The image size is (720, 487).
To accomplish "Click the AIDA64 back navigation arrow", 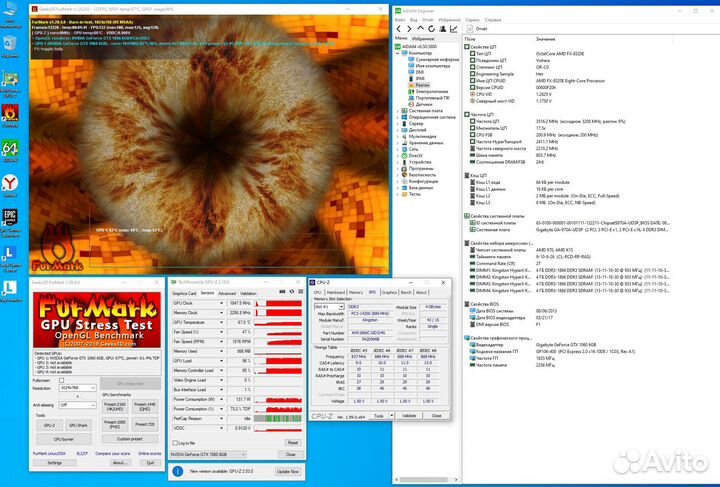I will 398,29.
